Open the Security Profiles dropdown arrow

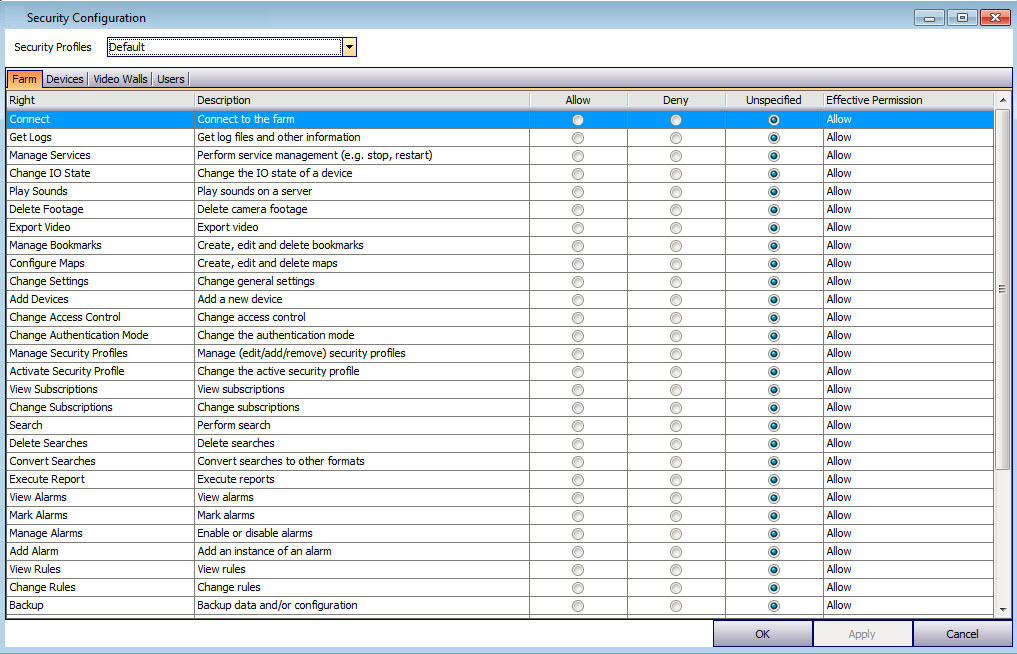350,47
